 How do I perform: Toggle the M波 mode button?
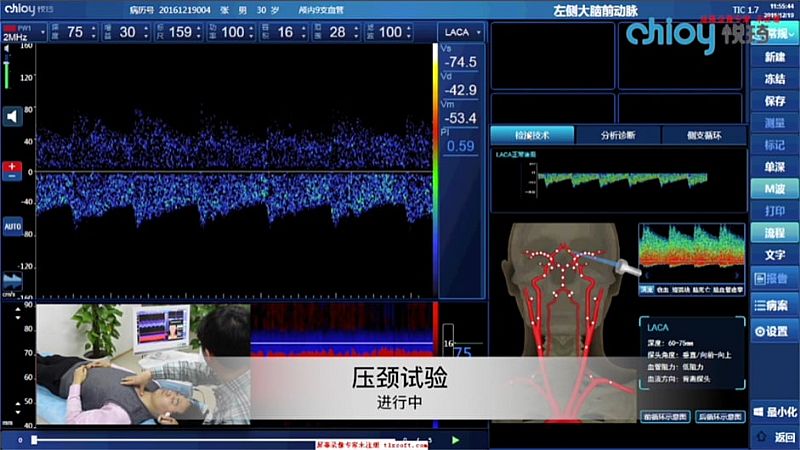(x=774, y=189)
